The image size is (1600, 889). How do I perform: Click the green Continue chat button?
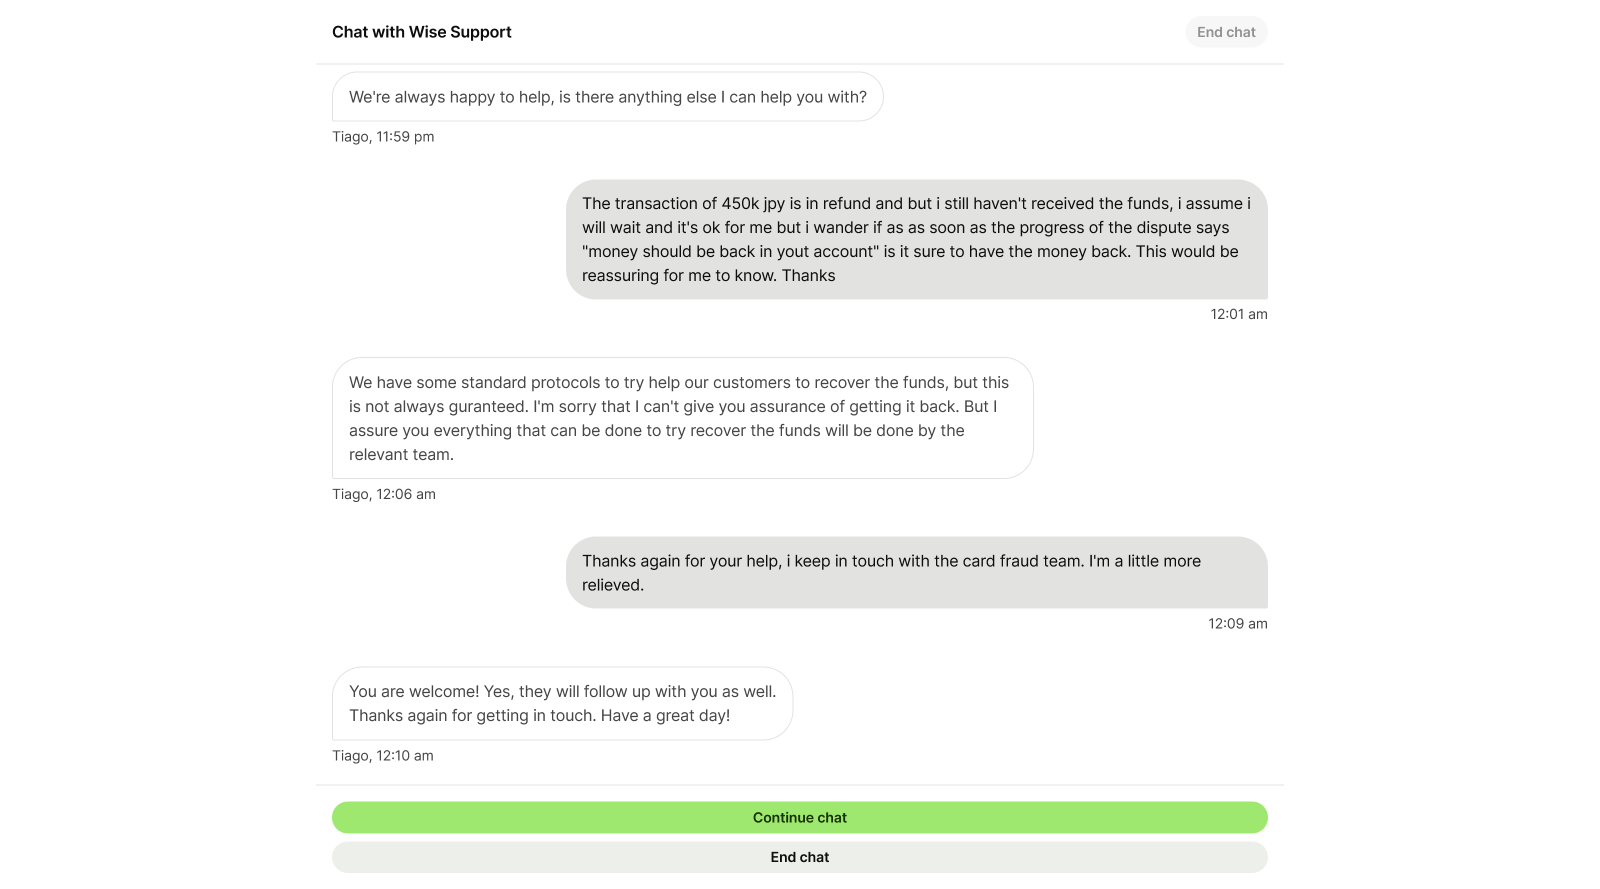coord(800,817)
